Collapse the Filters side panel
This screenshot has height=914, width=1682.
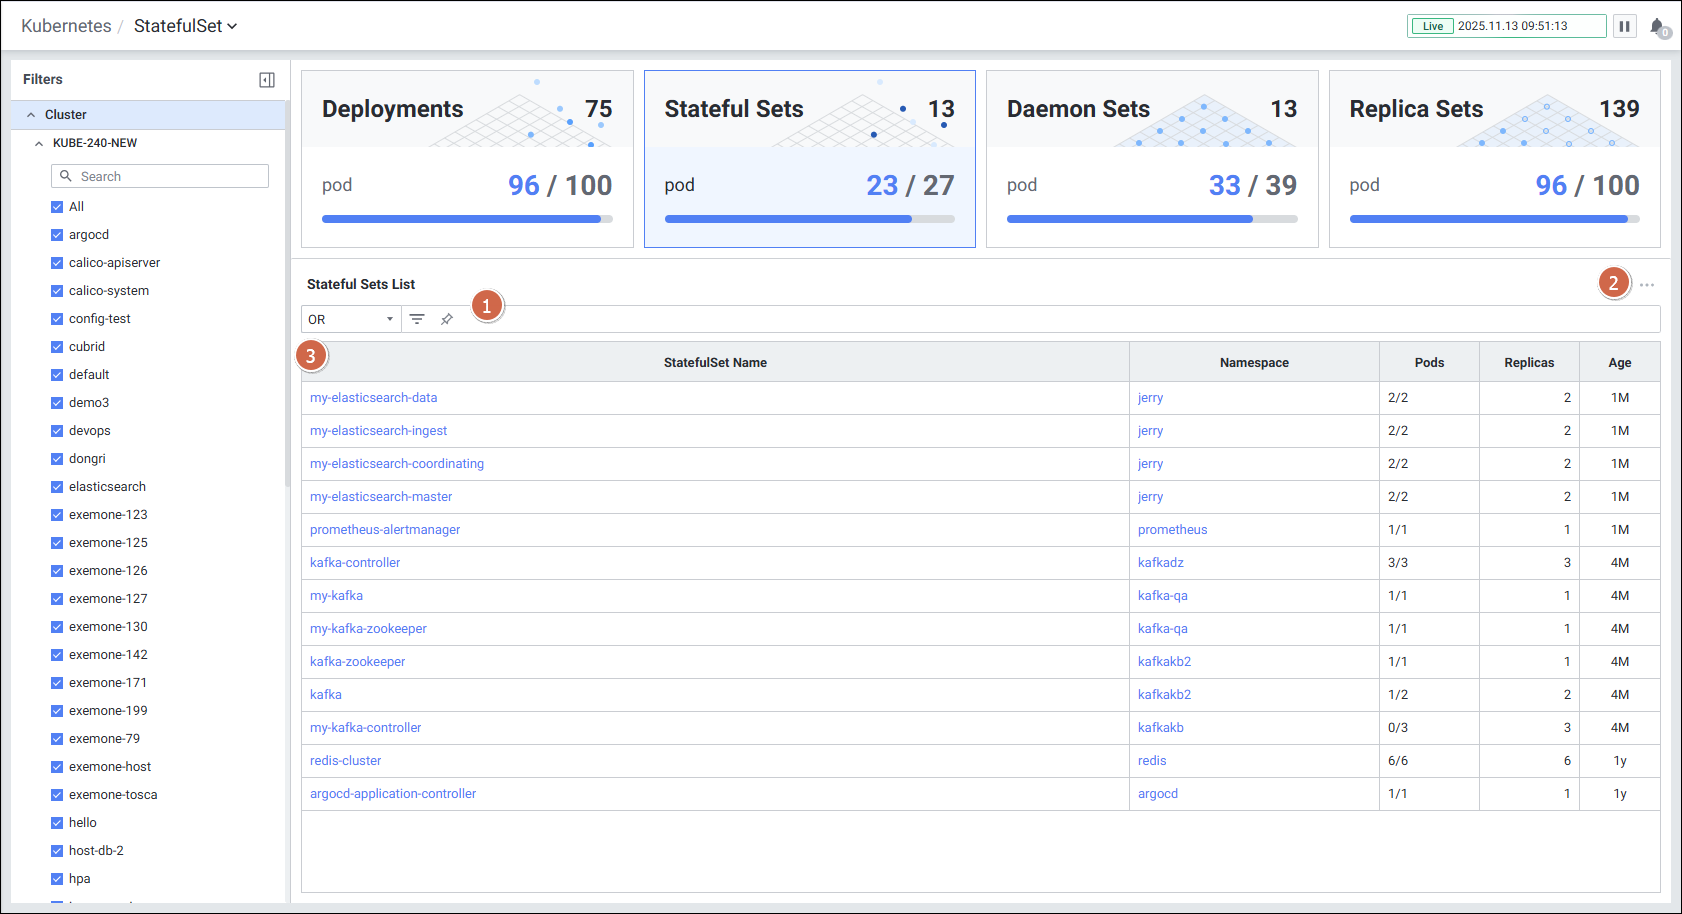point(267,80)
